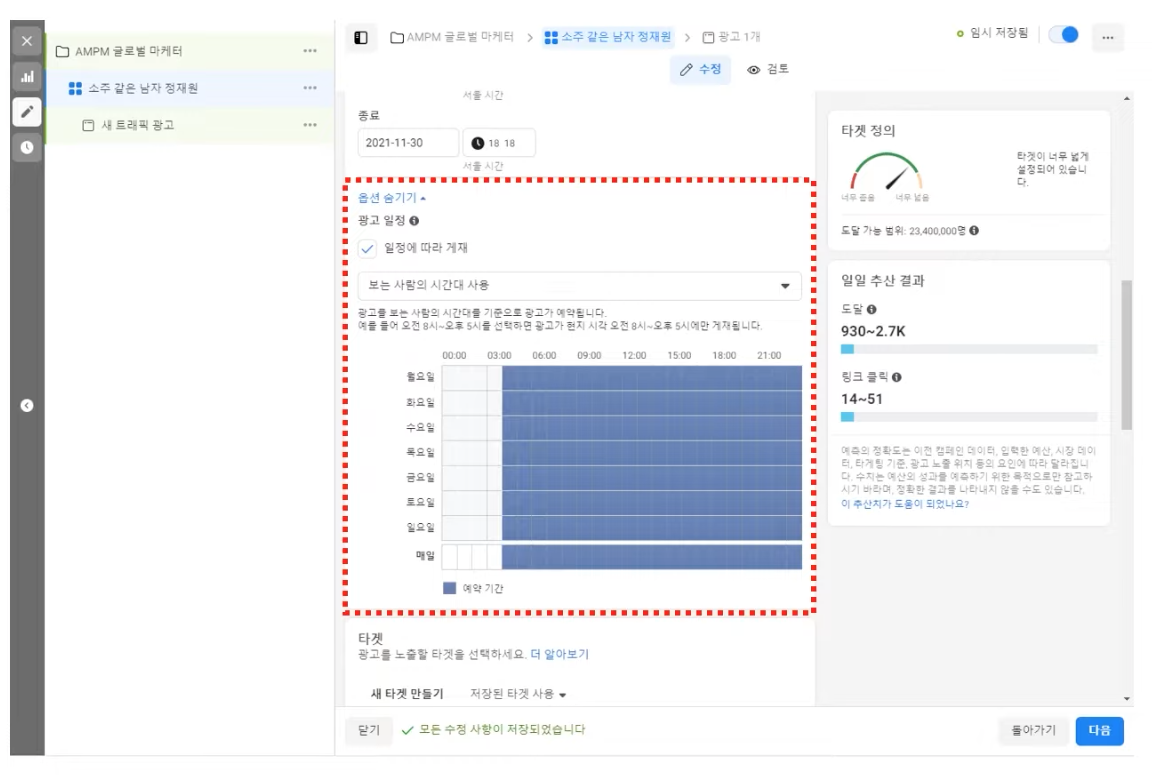
Task: Click the 종료 date field 2021-11-30
Action: [x=407, y=143]
